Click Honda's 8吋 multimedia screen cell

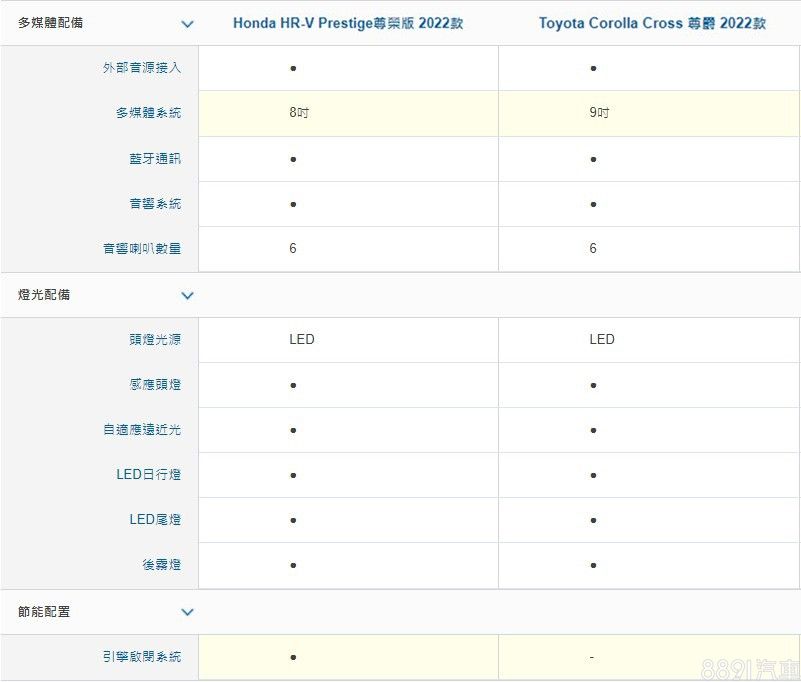298,113
